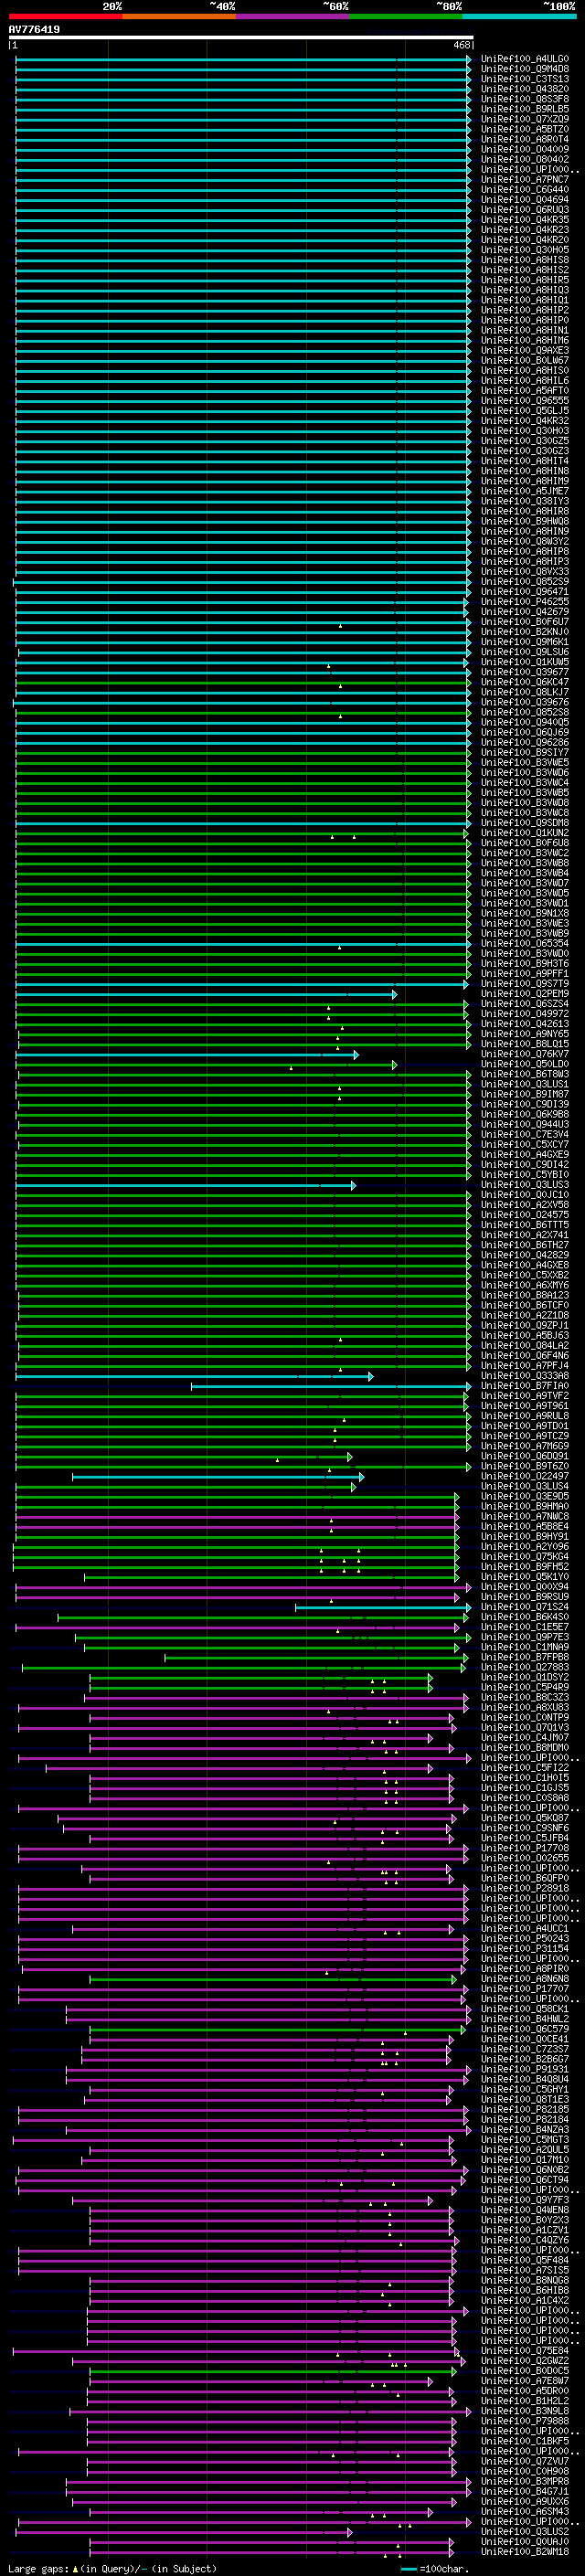Viewport: 585px width, 2576px height.
Task: Click the cyan ~100% legend segment
Action: click(x=519, y=17)
